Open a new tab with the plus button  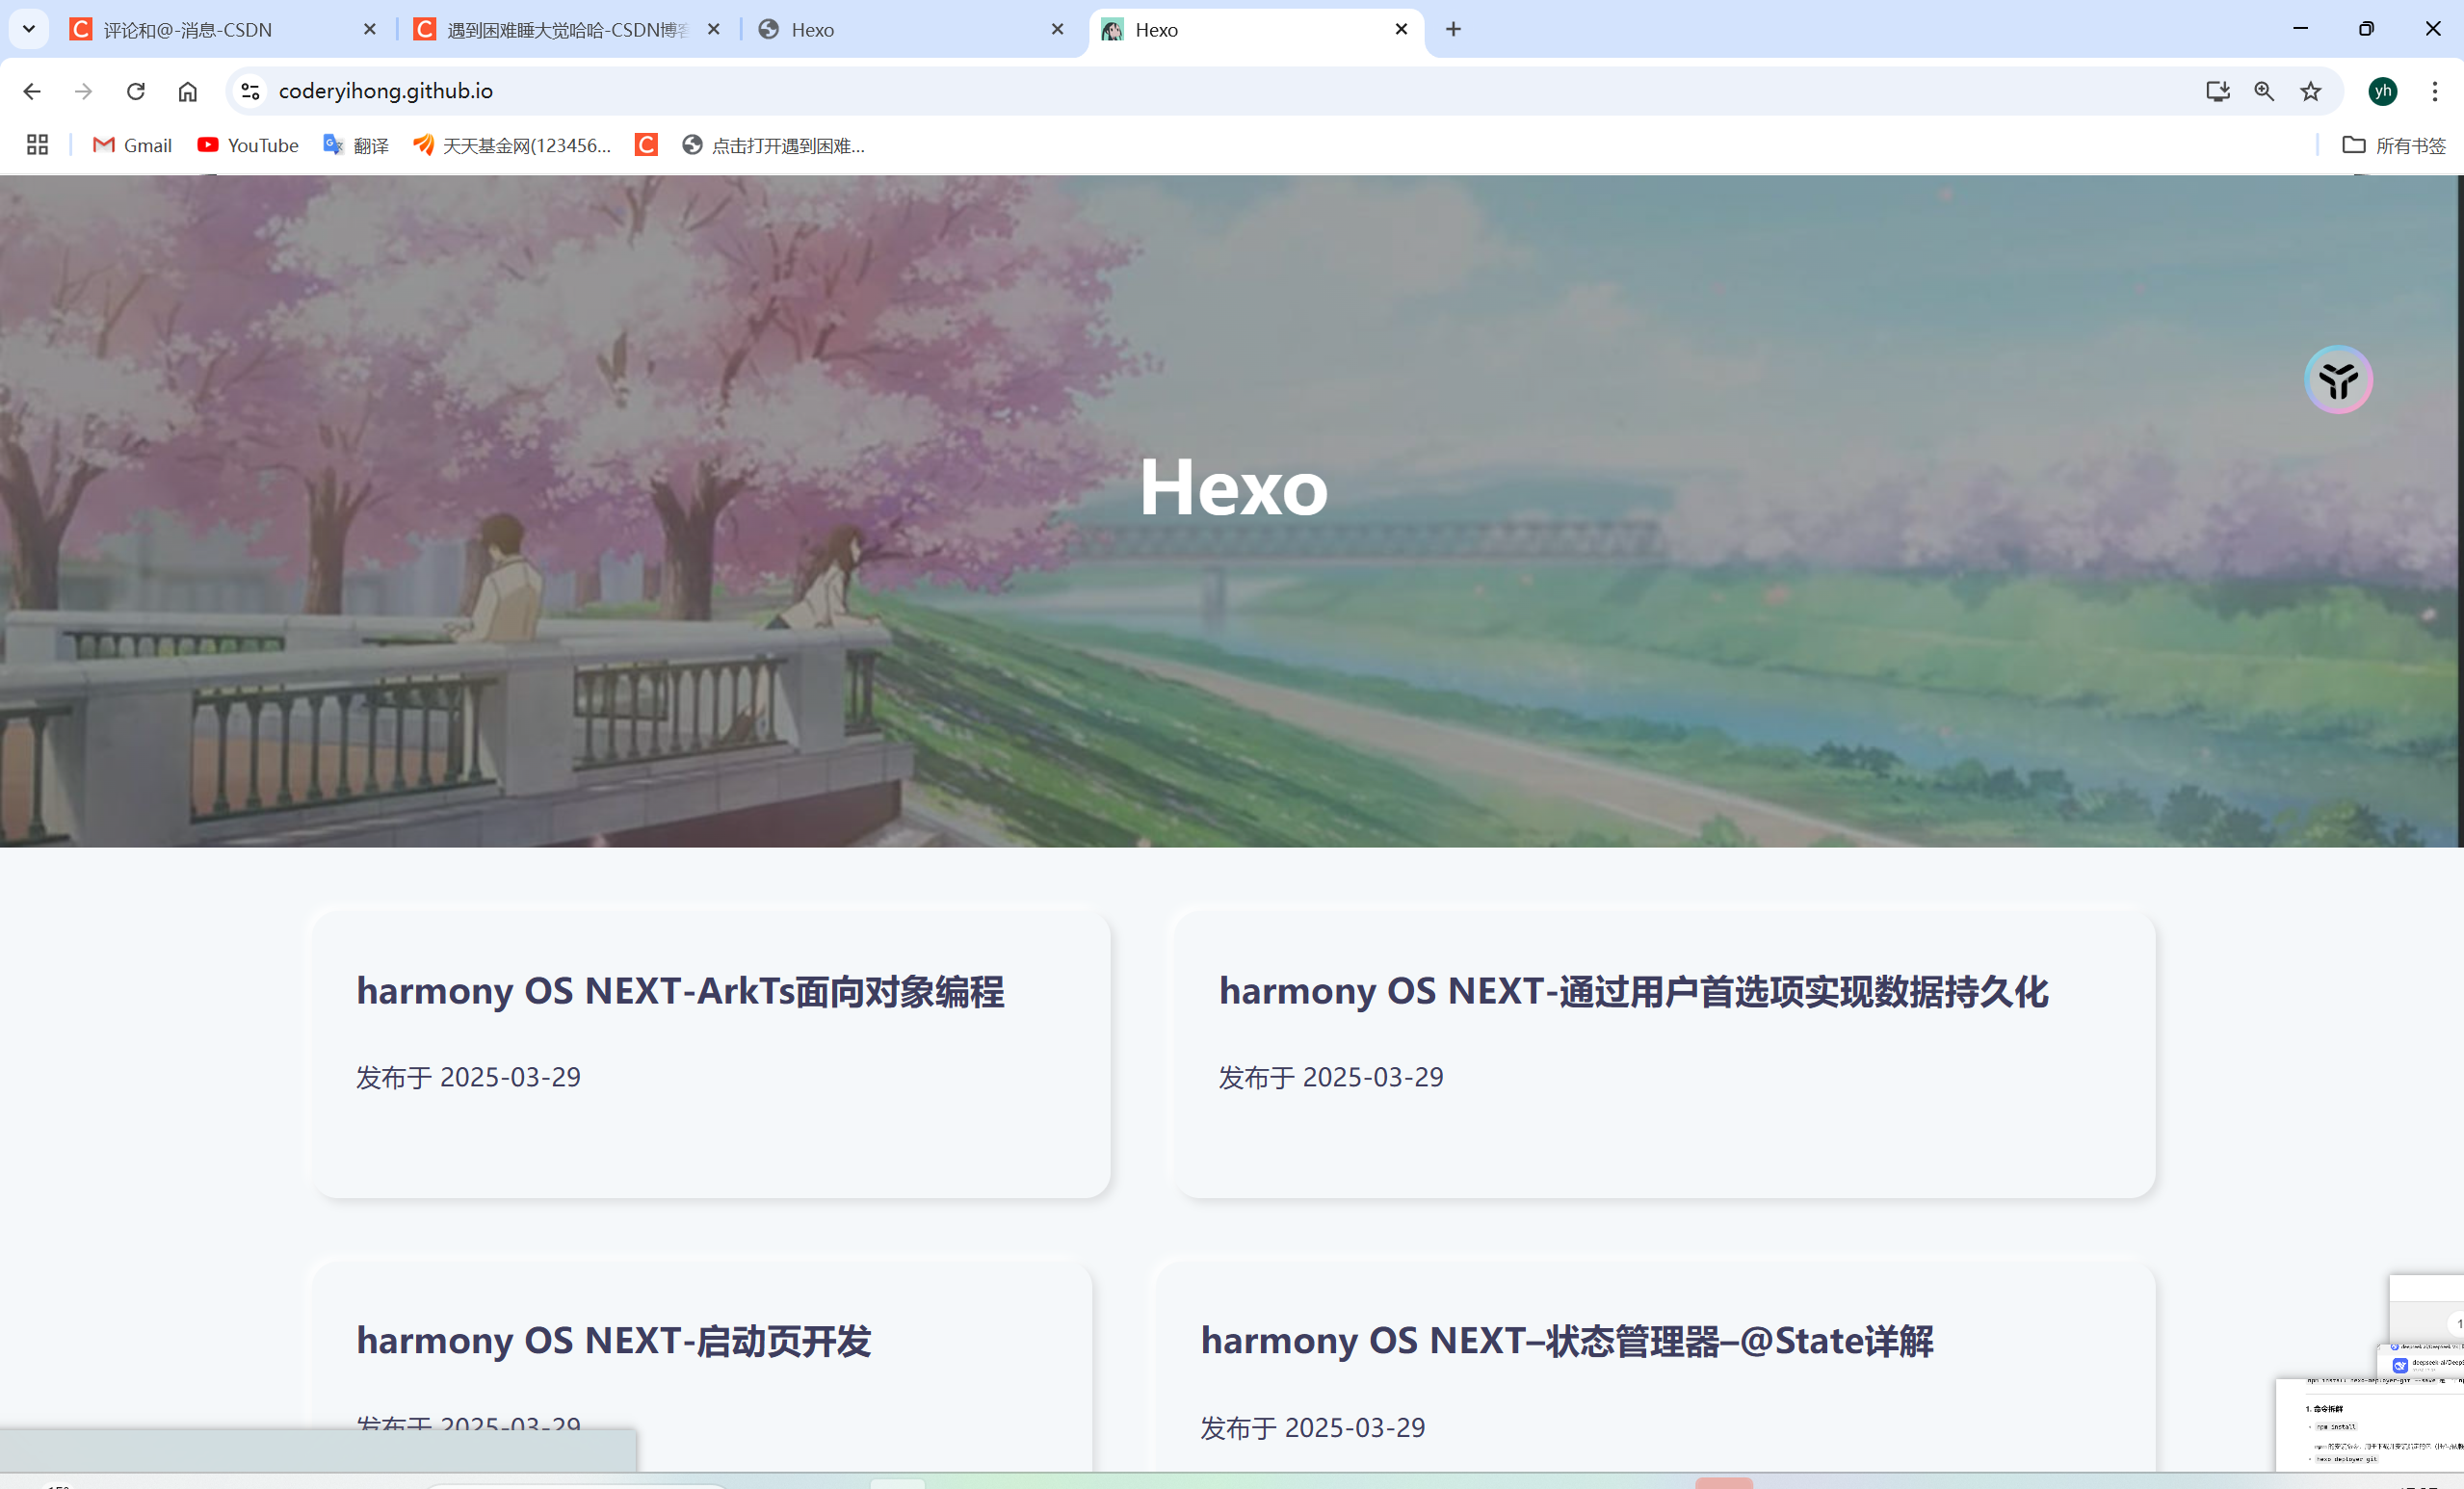(1453, 29)
